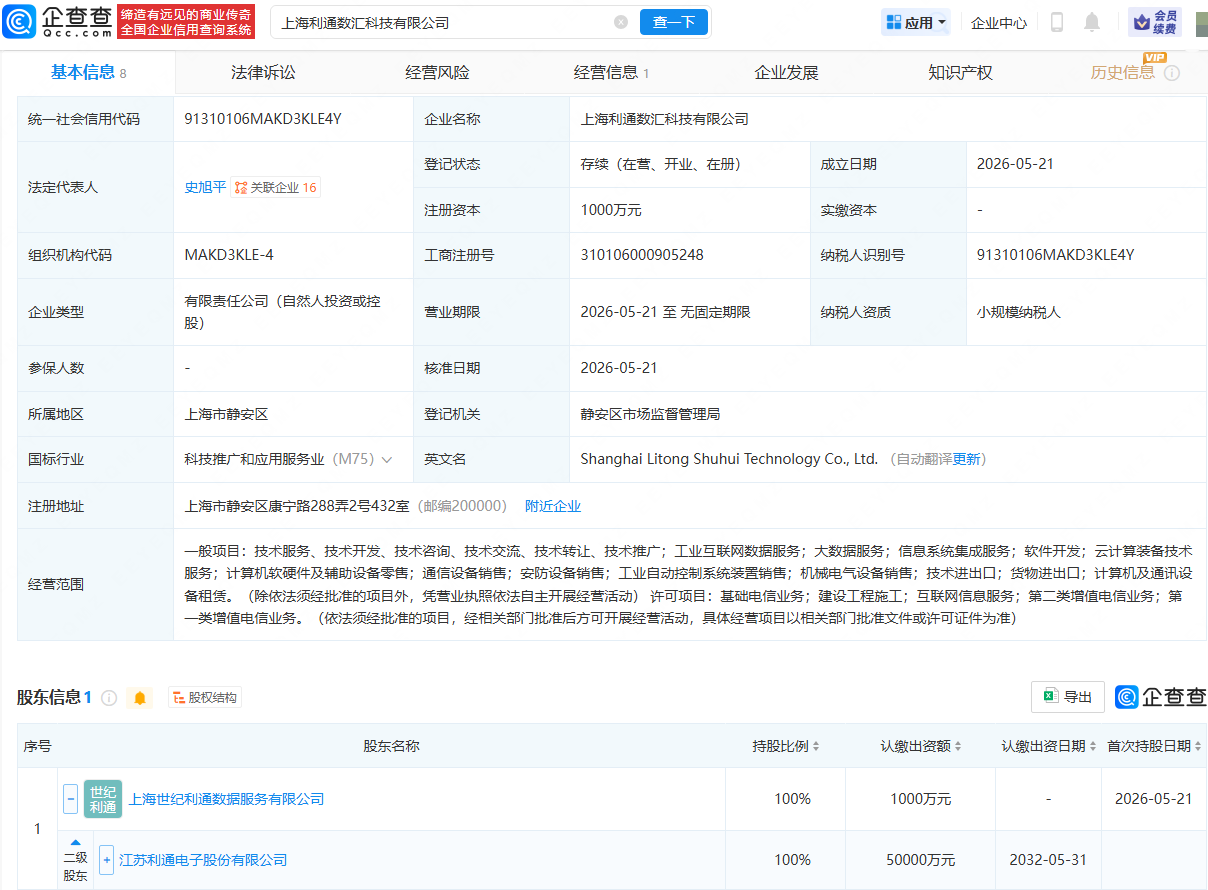Switch to 法律诉讼 tab
1208x890 pixels.
tap(263, 72)
